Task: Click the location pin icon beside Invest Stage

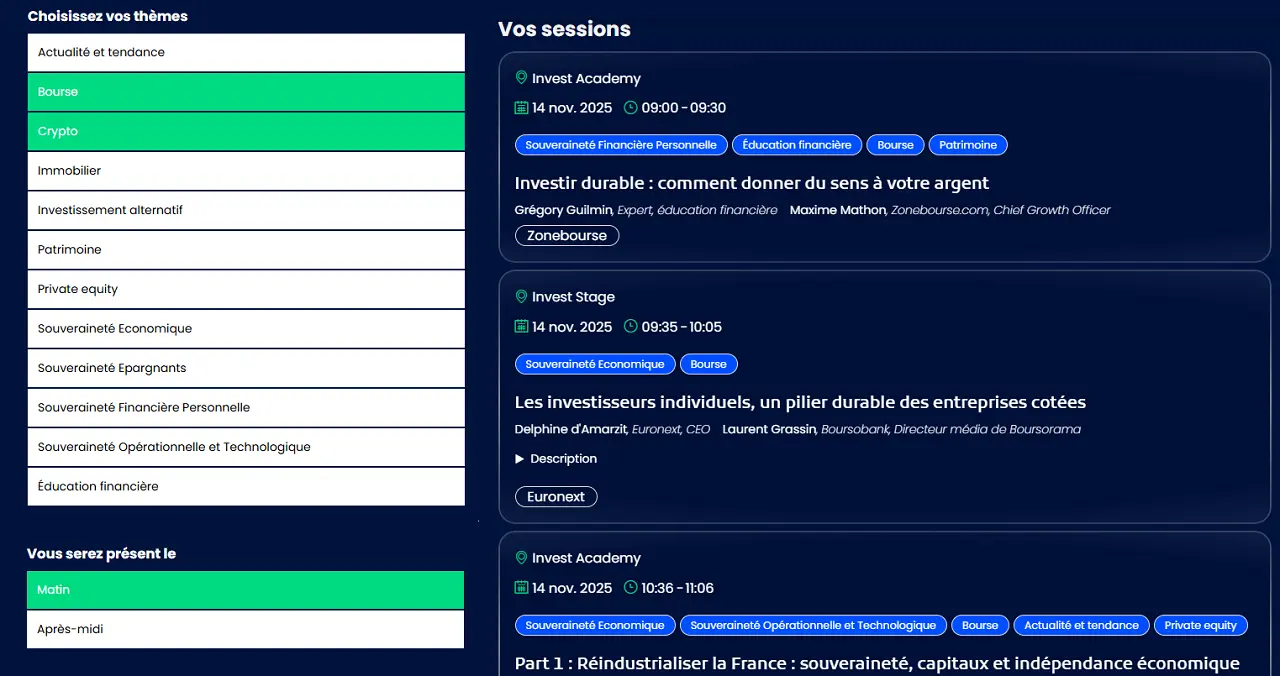Action: pyautogui.click(x=521, y=296)
